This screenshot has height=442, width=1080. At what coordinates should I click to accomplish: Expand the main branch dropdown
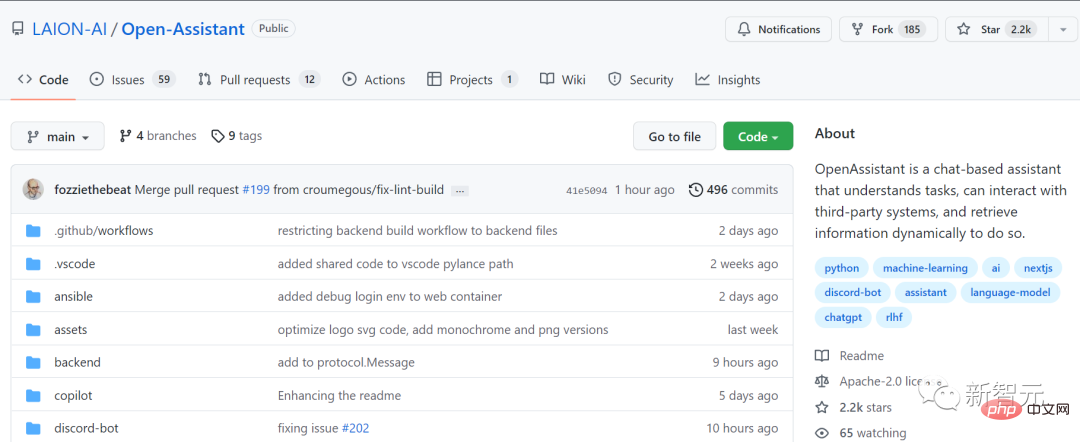click(59, 137)
